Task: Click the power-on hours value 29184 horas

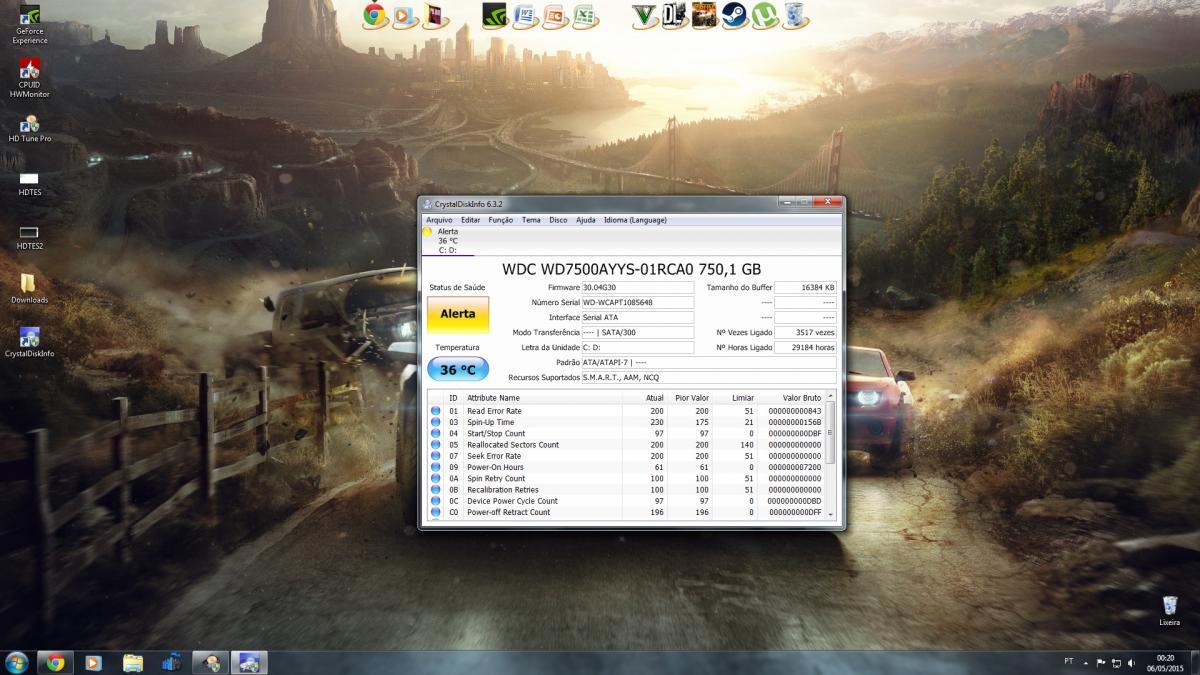Action: pos(805,347)
